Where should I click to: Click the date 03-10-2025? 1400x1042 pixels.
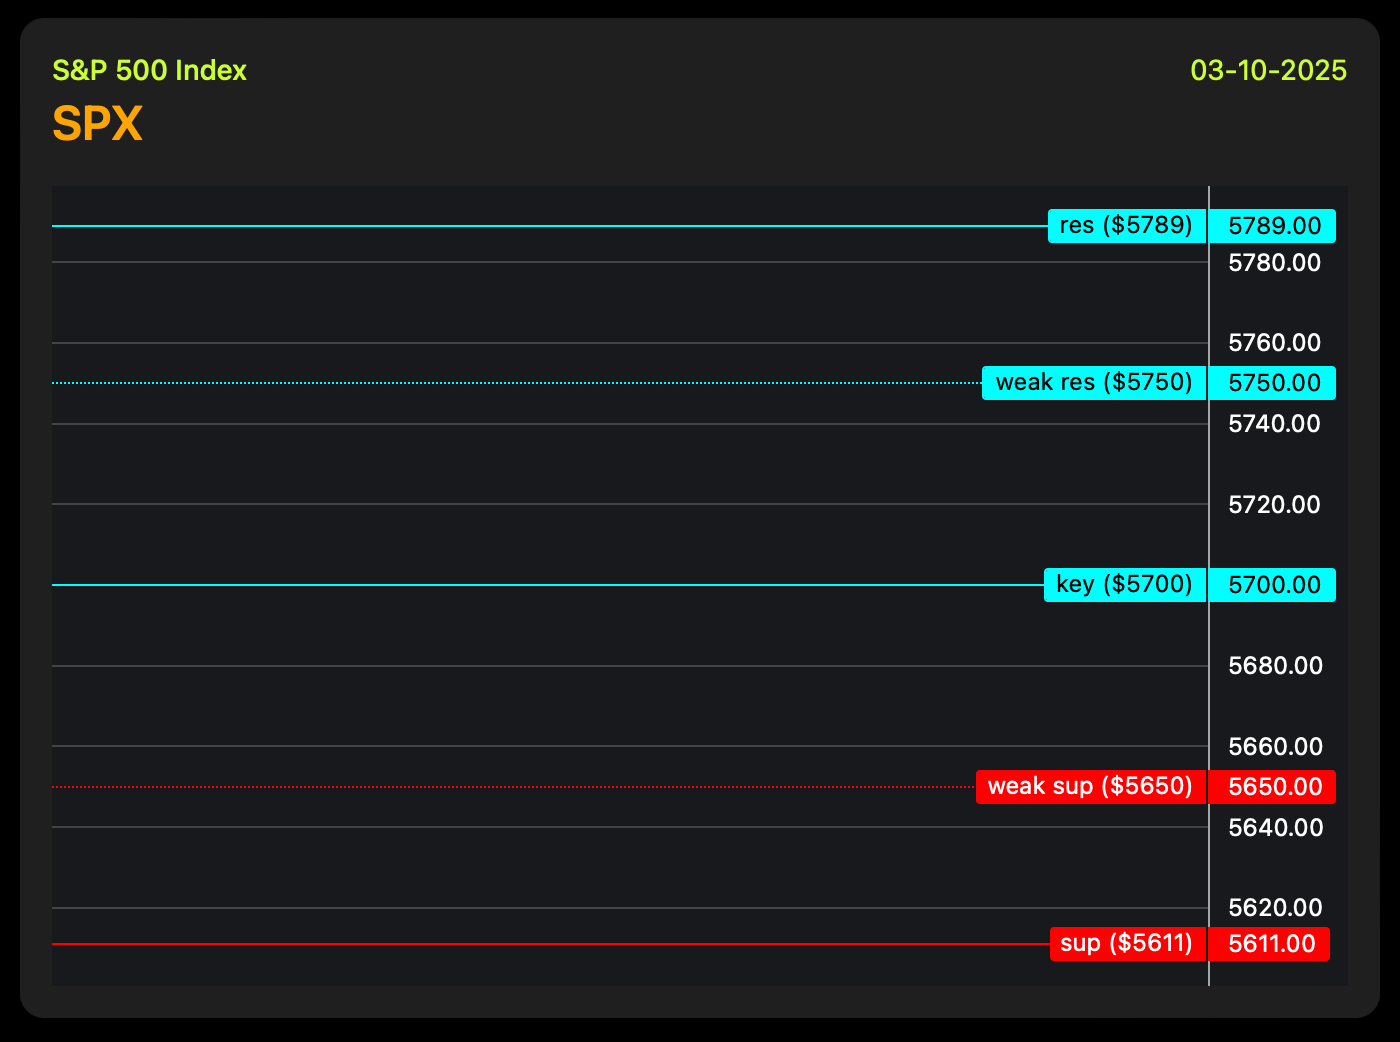pyautogui.click(x=1268, y=71)
